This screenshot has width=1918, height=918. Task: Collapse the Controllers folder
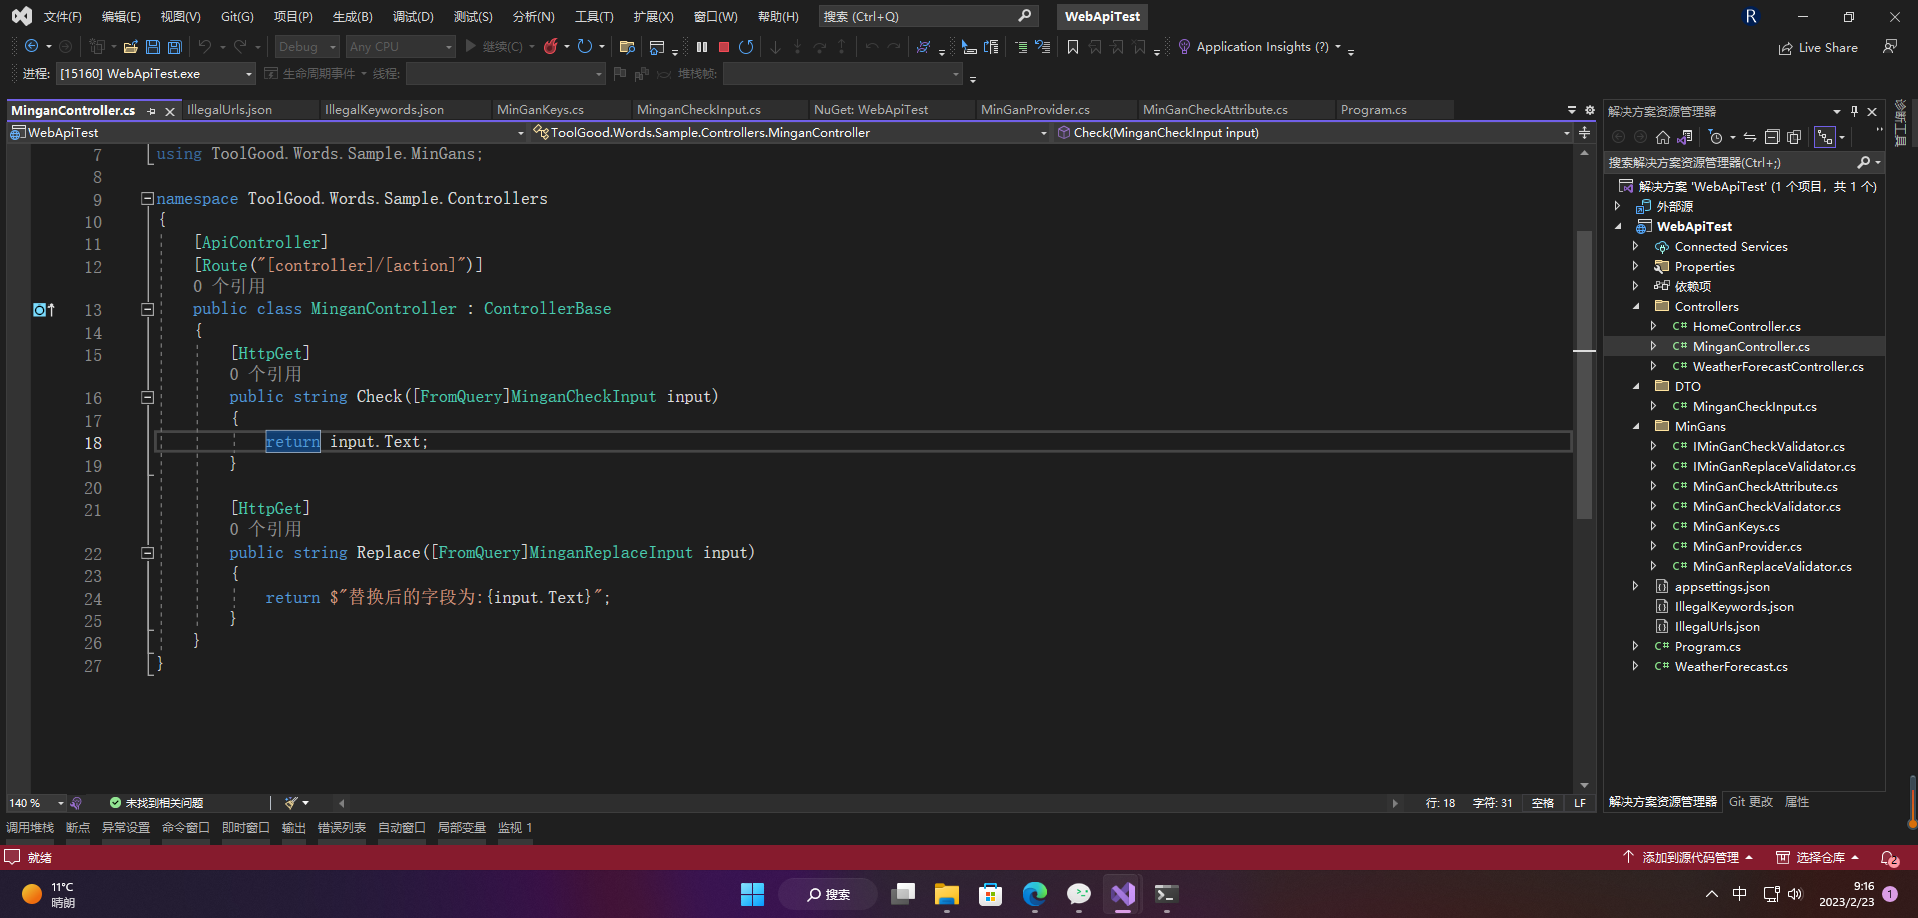pyautogui.click(x=1637, y=306)
